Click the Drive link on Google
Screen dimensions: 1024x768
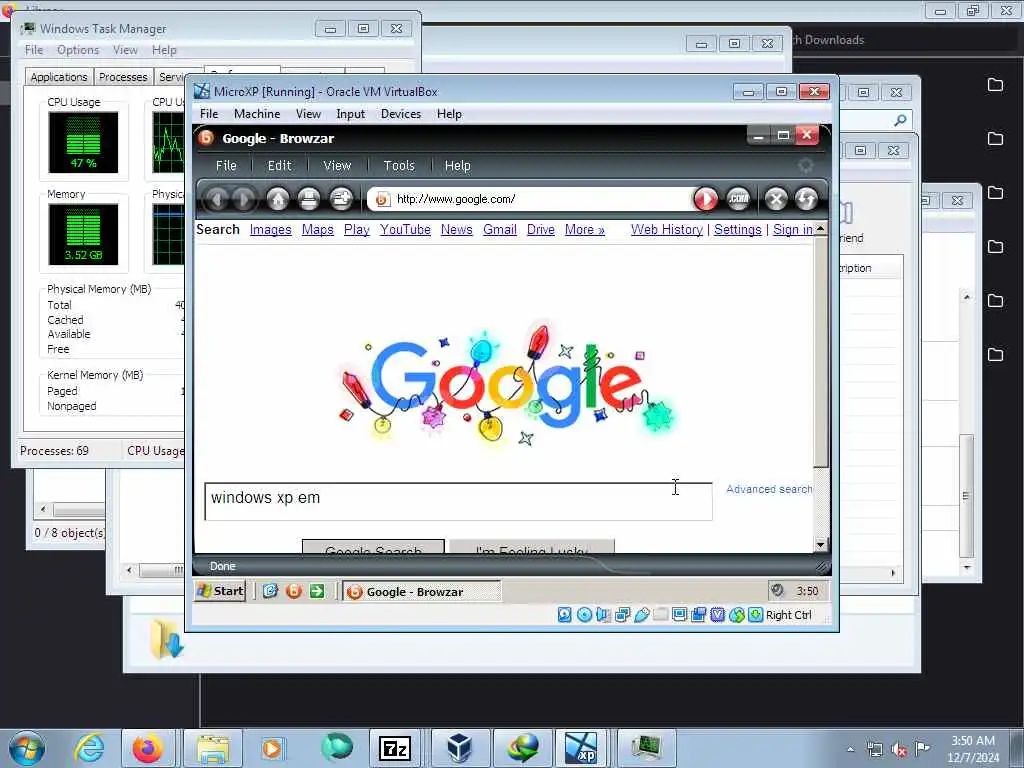pyautogui.click(x=541, y=230)
